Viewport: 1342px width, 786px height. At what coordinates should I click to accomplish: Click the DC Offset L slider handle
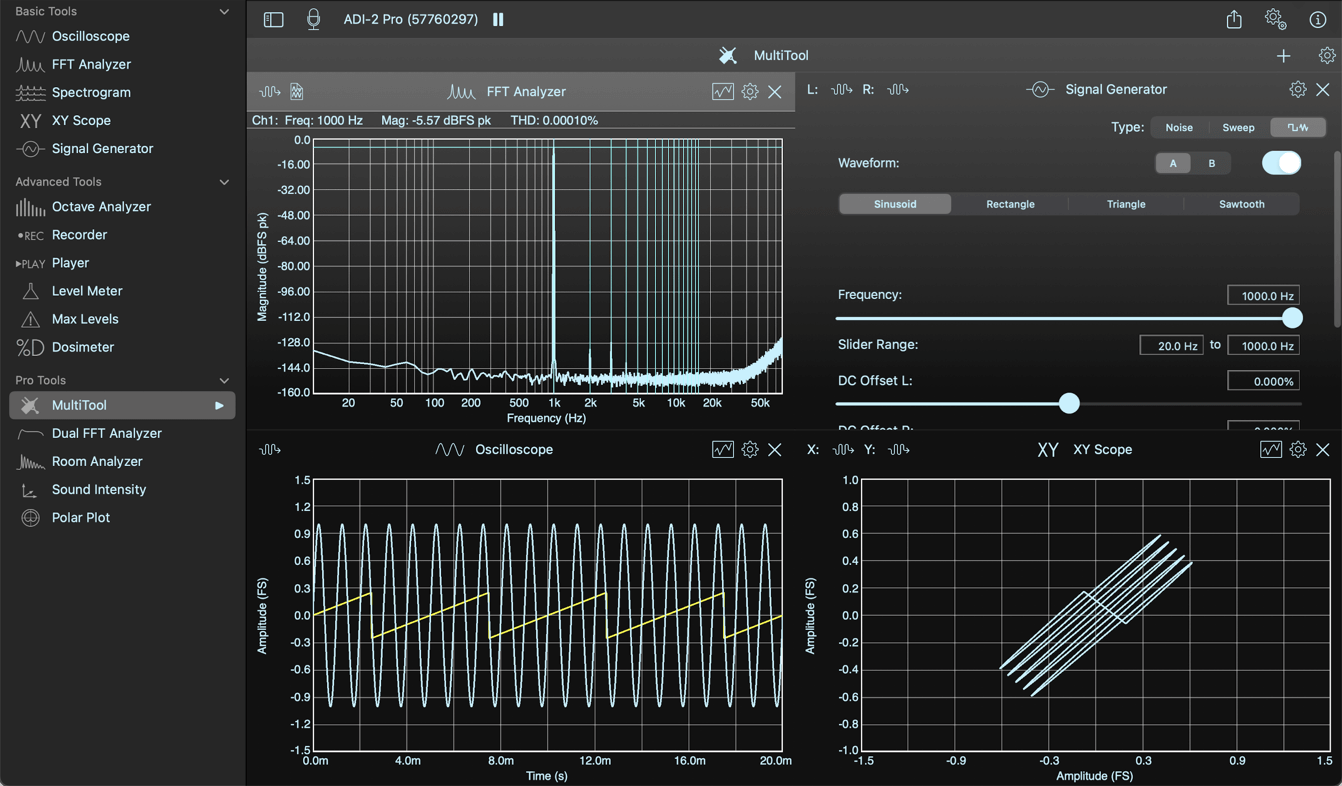(1069, 403)
